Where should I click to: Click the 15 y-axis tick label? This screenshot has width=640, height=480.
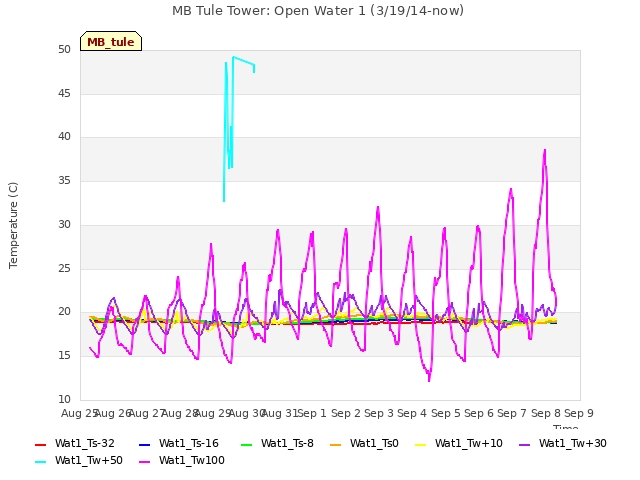[x=64, y=356]
